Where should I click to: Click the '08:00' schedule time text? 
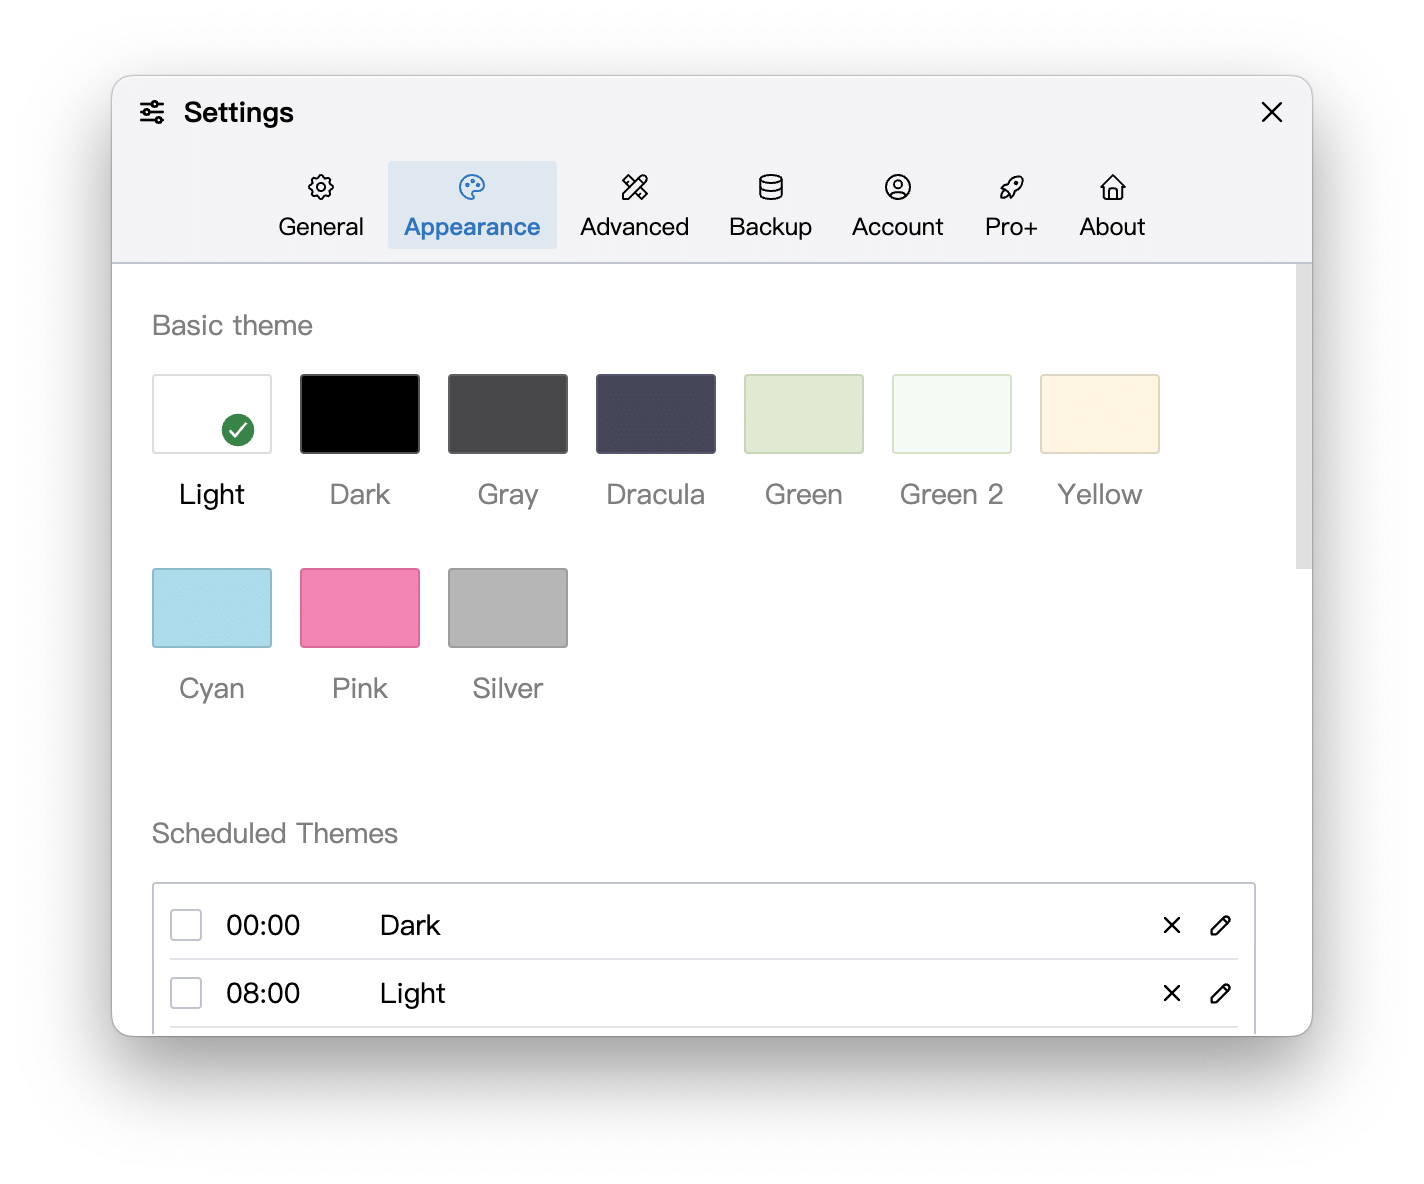pyautogui.click(x=263, y=993)
